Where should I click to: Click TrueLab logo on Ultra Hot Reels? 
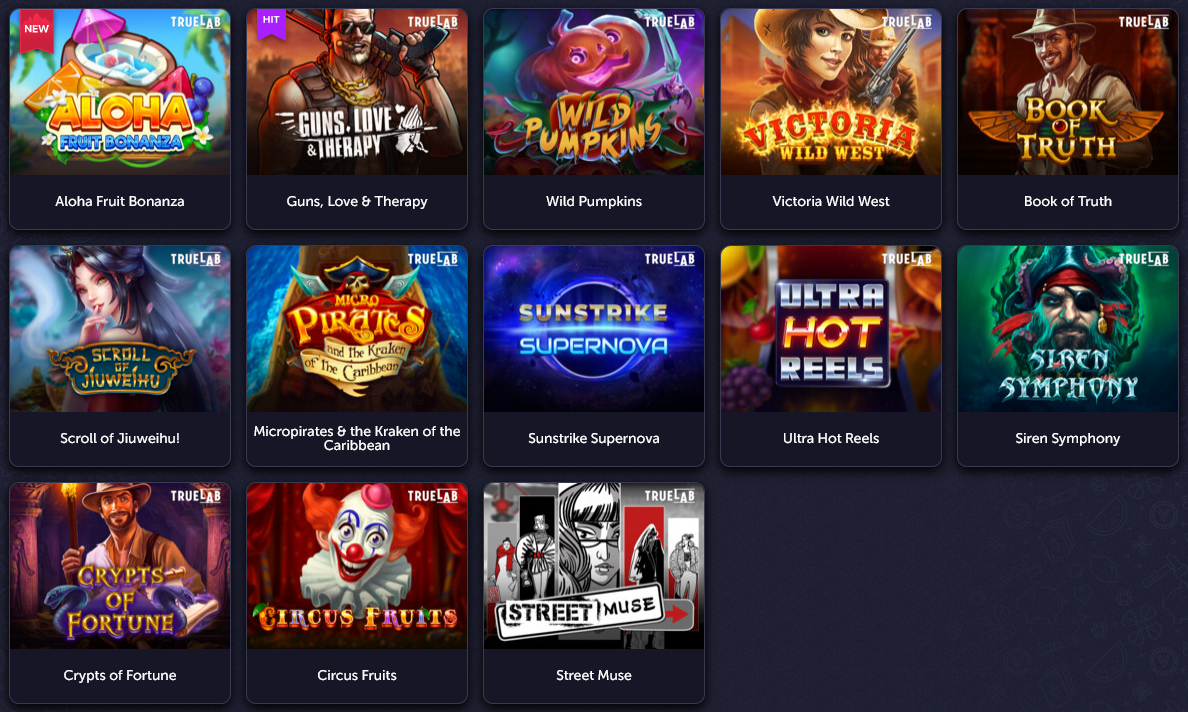click(x=906, y=259)
